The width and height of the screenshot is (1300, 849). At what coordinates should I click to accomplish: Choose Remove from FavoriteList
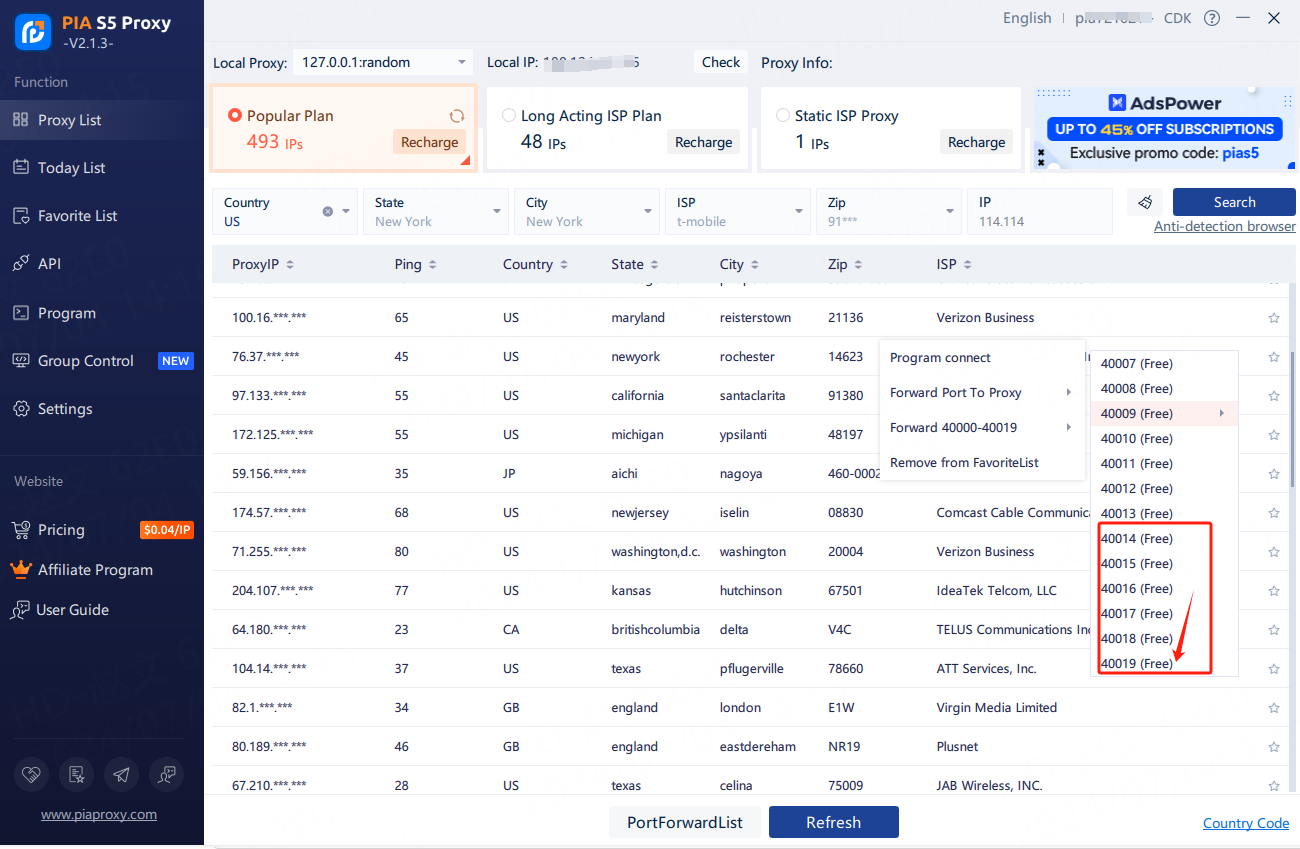(982, 463)
